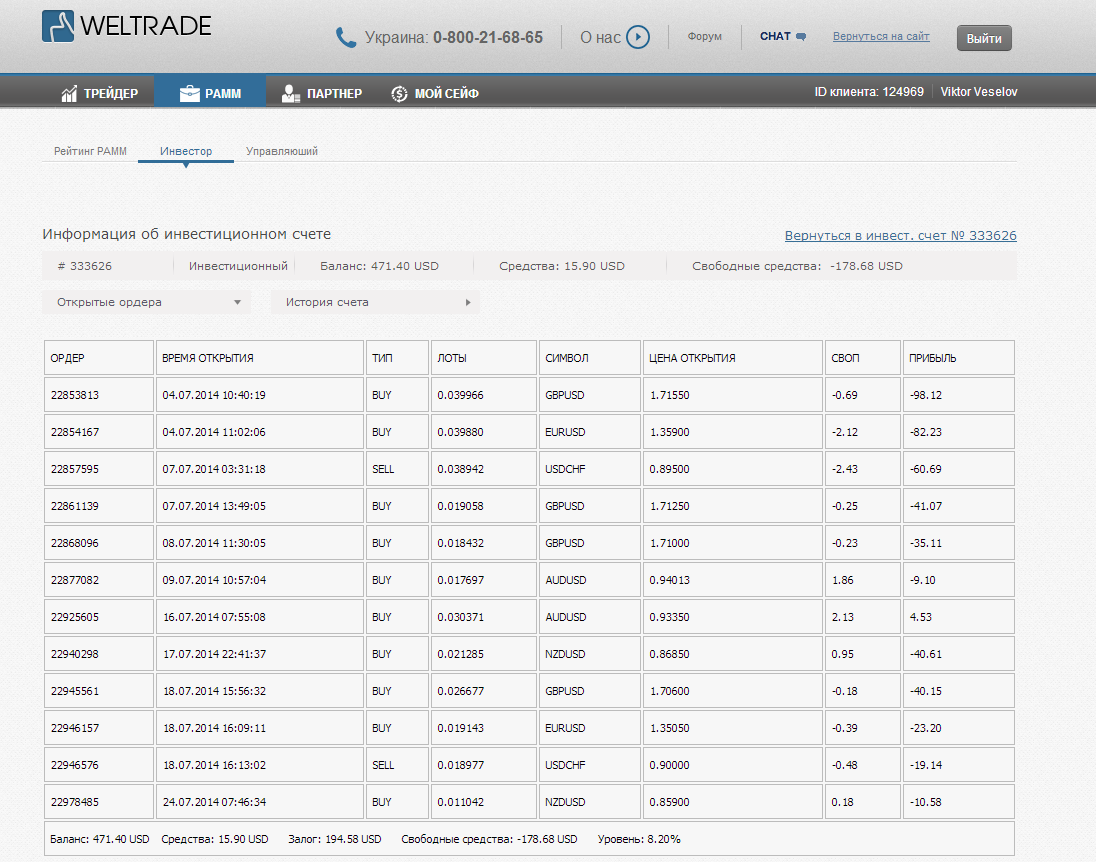The height and width of the screenshot is (862, 1096).
Task: Click the play circle icon beside О нас
Action: [x=637, y=38]
